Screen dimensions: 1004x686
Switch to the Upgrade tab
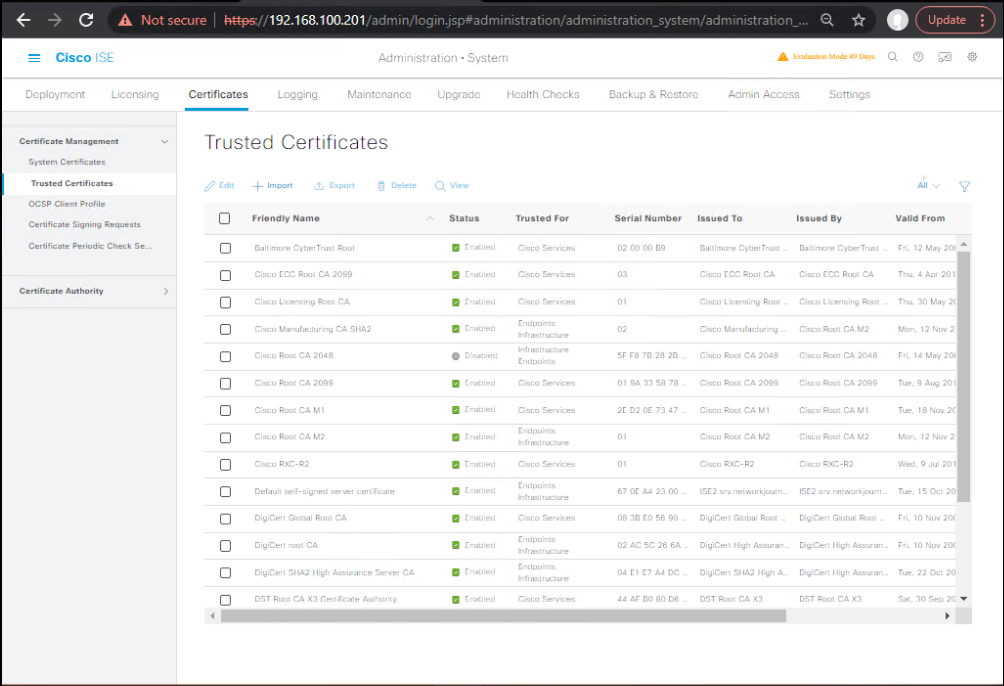tap(458, 94)
